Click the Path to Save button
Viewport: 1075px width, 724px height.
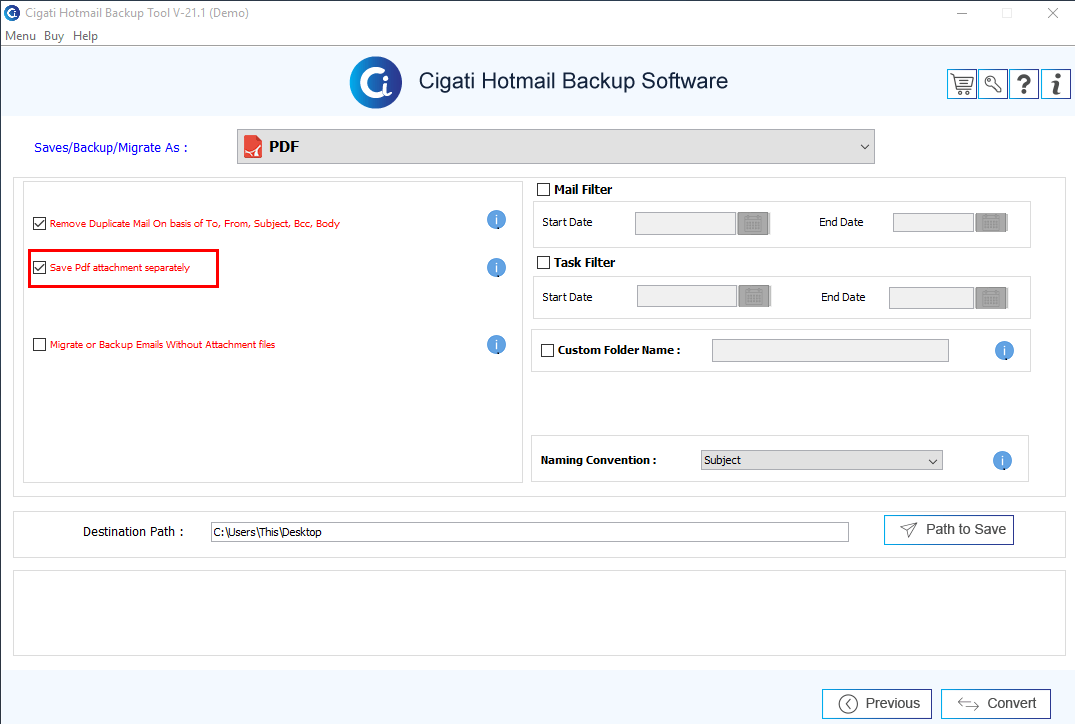click(x=949, y=530)
